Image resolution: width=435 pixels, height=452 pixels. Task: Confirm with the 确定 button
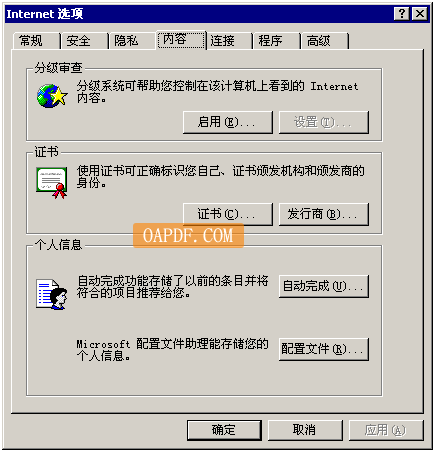coord(224,430)
